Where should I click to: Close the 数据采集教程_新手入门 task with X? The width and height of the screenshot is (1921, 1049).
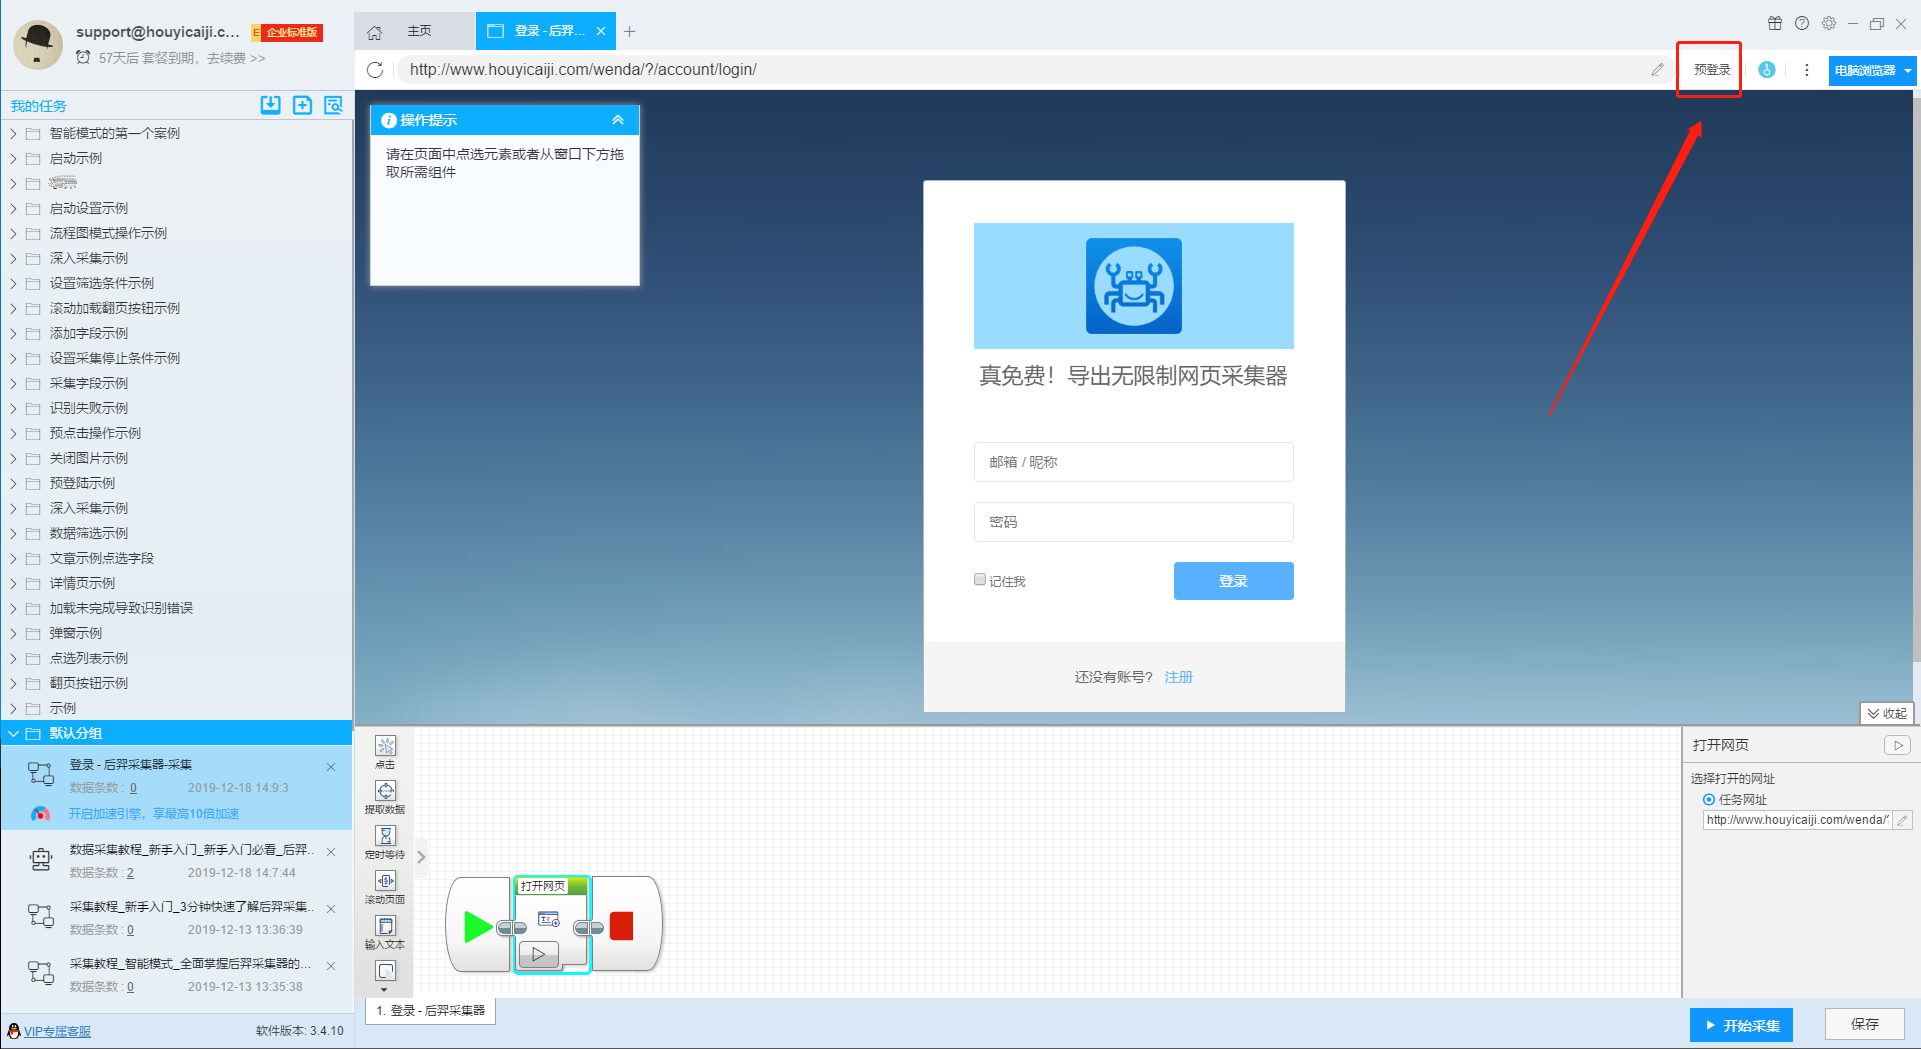331,852
